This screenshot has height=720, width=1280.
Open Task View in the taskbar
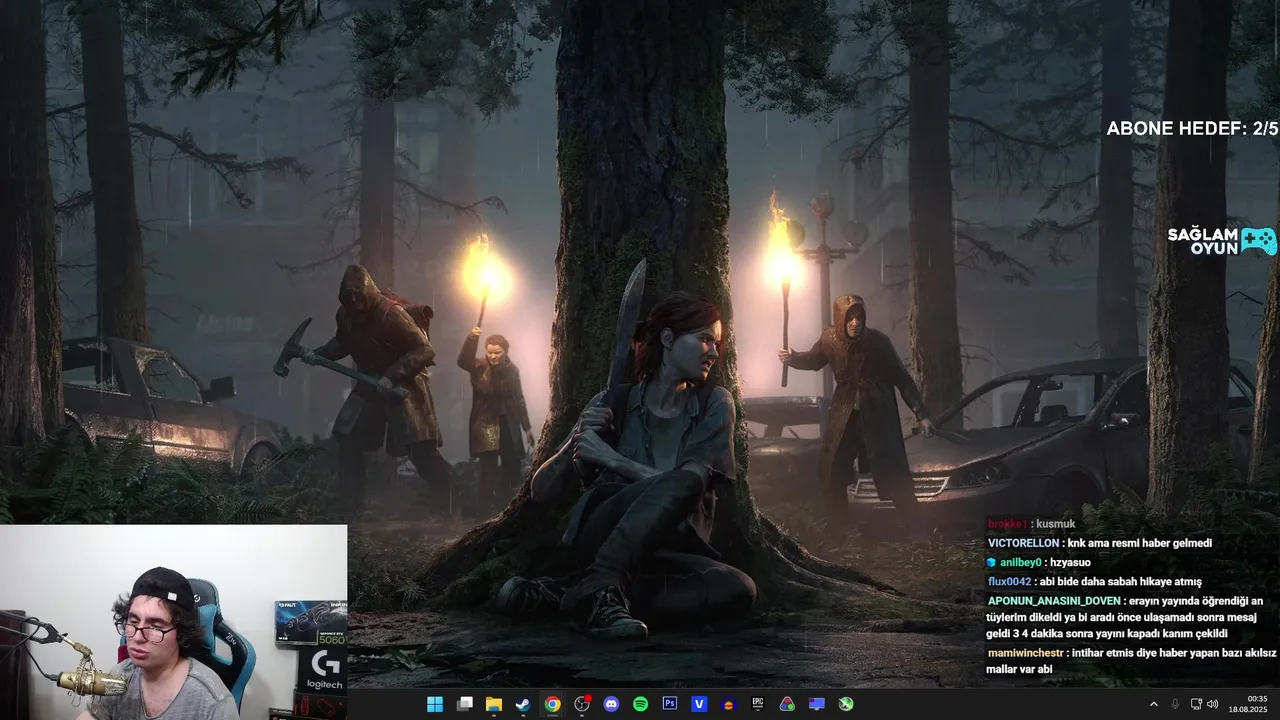coord(465,704)
